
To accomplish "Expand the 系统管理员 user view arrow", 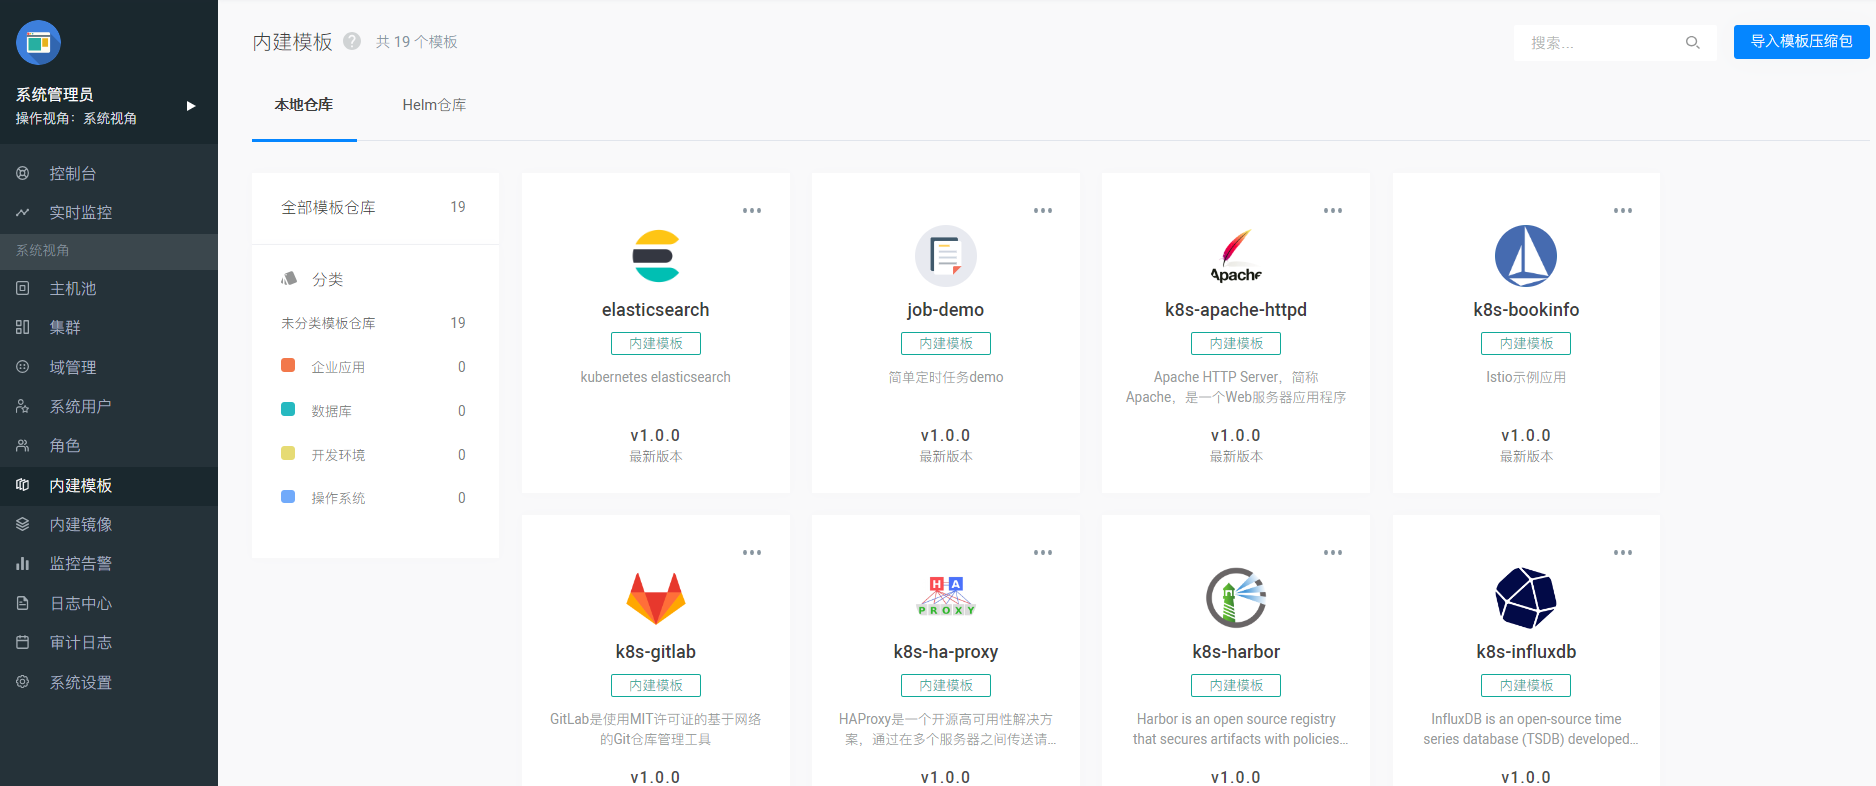I will point(191,106).
